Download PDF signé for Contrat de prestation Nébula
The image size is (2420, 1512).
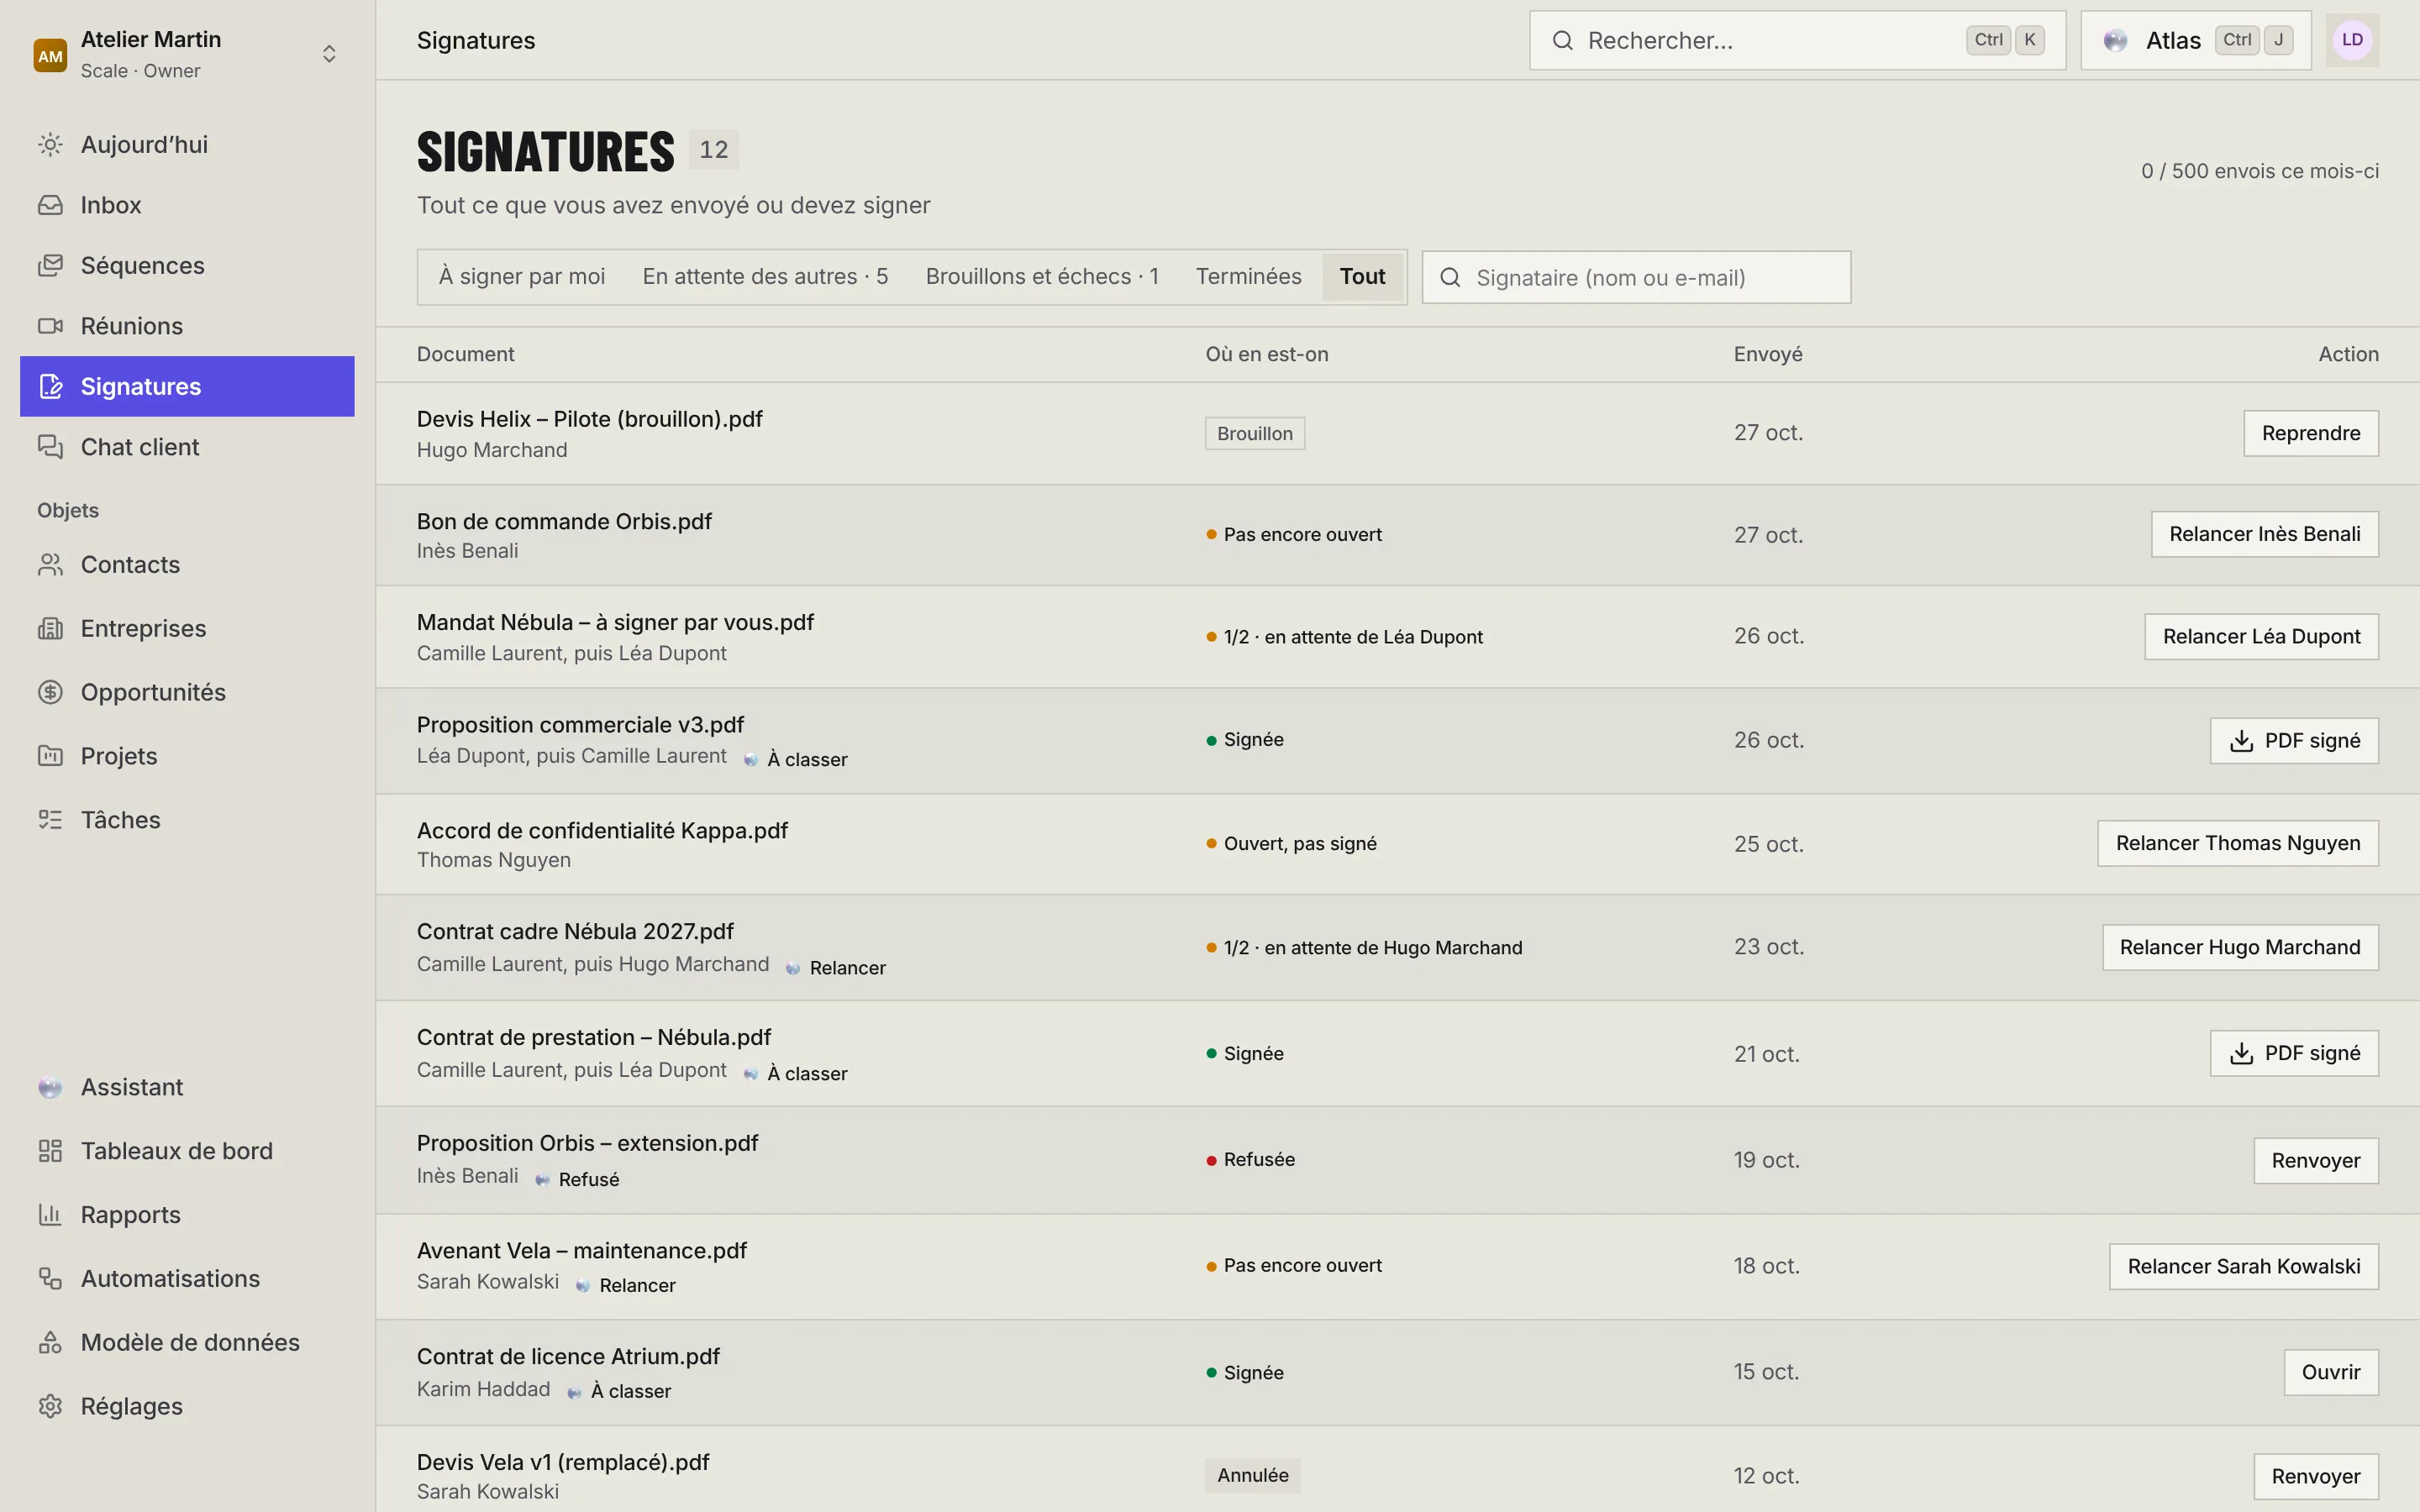[x=2294, y=1054]
